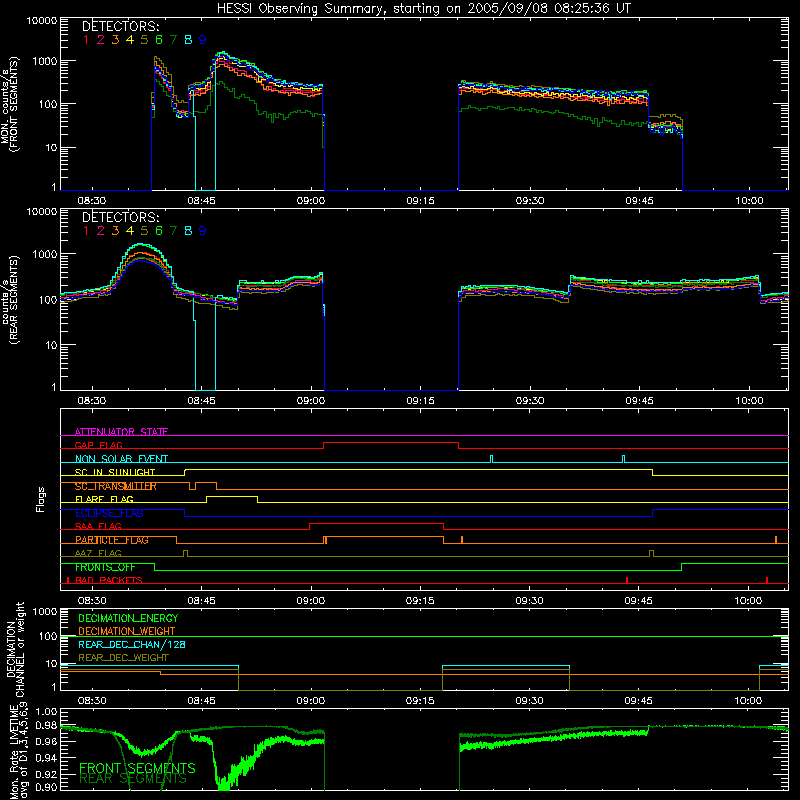Screen dimensions: 800x800
Task: Click the HESSI Observing Summary title text
Action: point(424,9)
